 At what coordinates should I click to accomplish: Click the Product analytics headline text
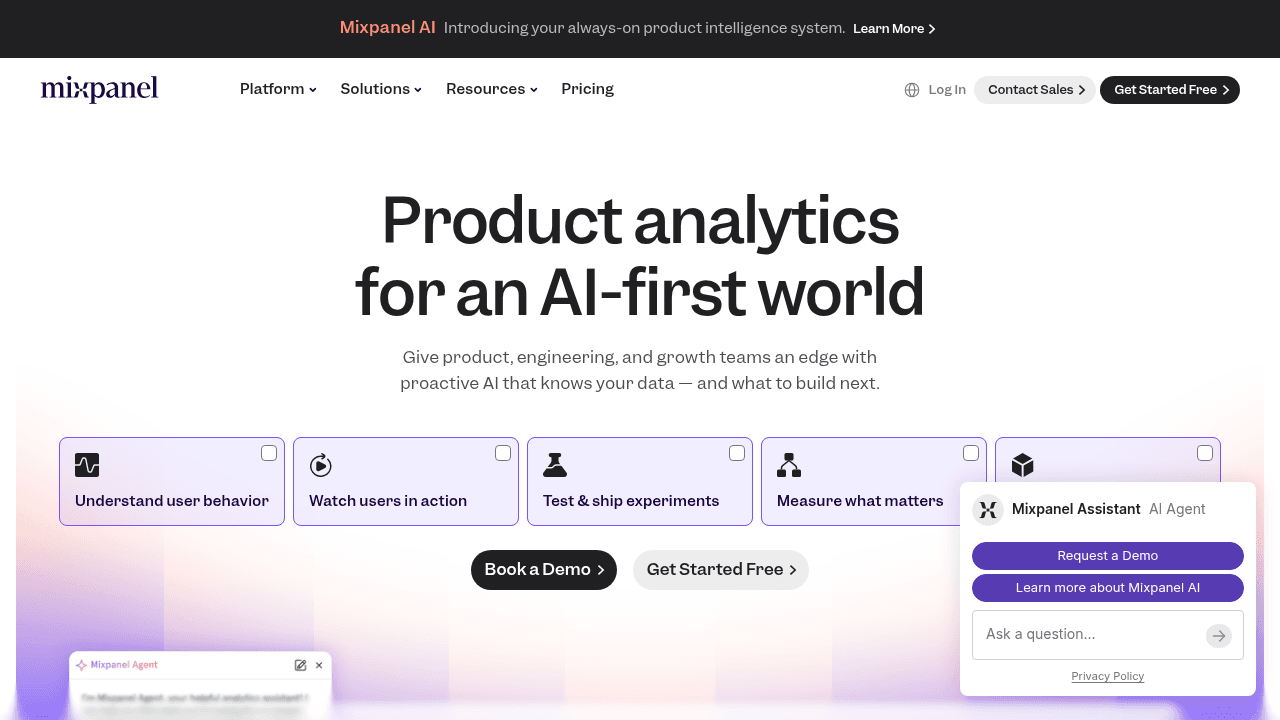point(640,256)
